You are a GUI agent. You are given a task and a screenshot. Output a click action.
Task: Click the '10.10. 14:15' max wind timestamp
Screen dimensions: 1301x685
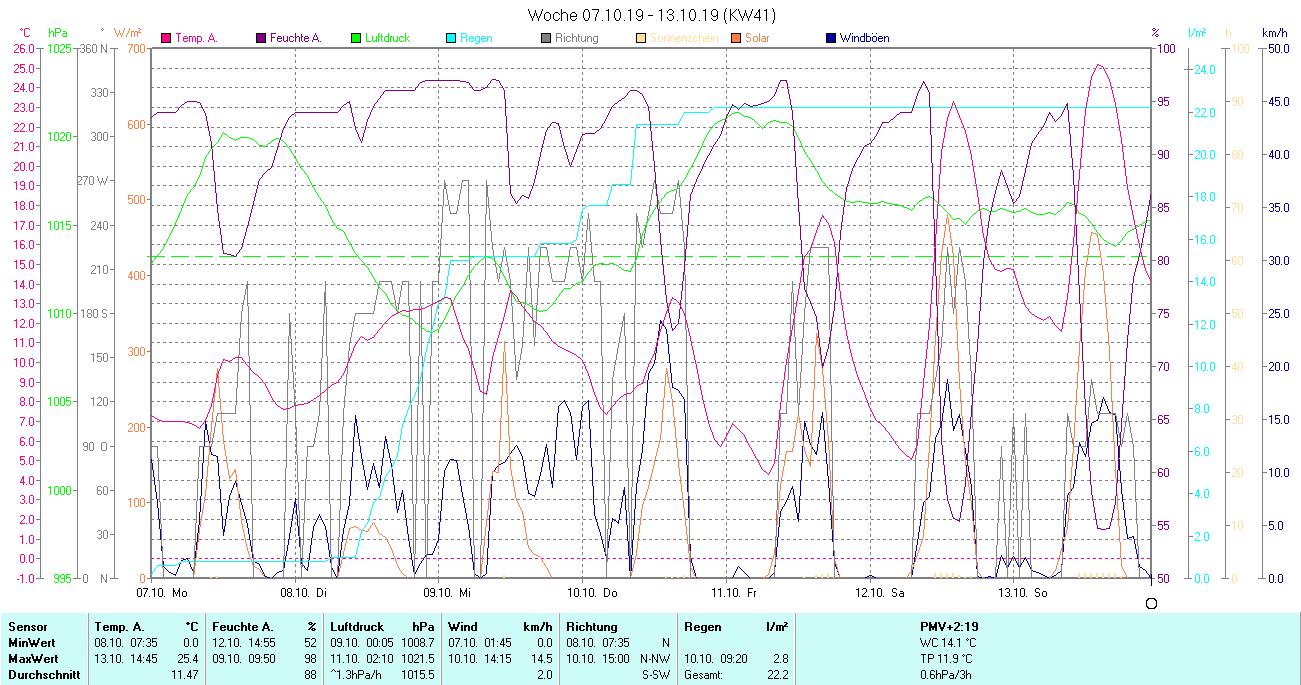point(481,659)
